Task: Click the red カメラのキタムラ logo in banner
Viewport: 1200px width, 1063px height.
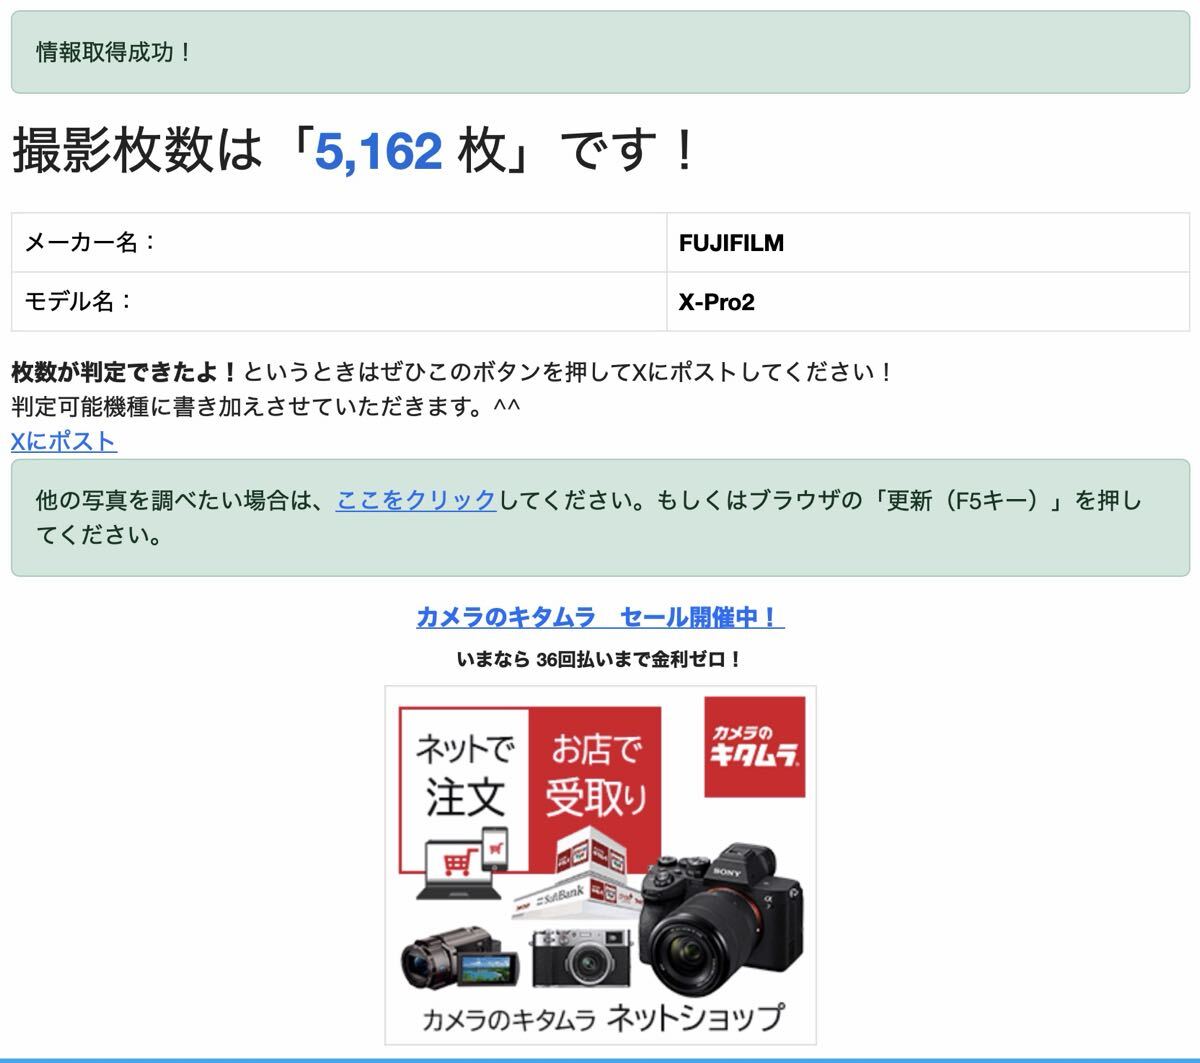Action: [755, 747]
